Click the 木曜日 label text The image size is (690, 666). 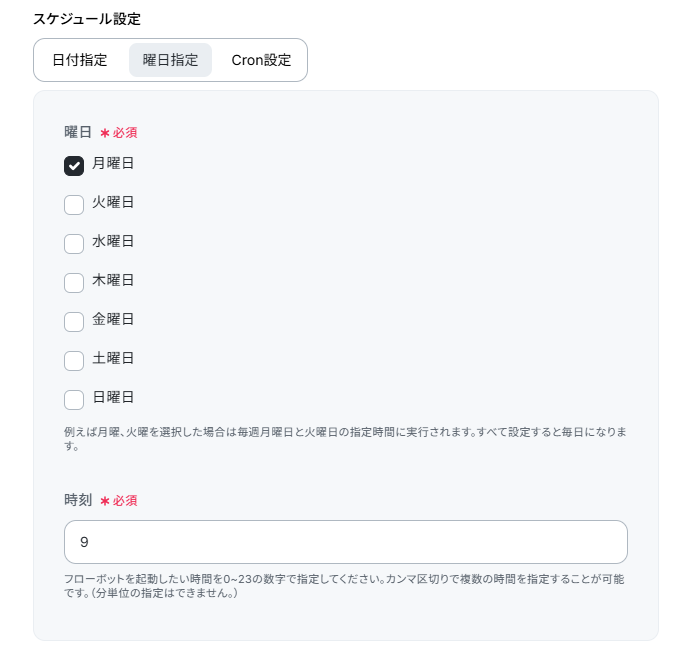[113, 280]
